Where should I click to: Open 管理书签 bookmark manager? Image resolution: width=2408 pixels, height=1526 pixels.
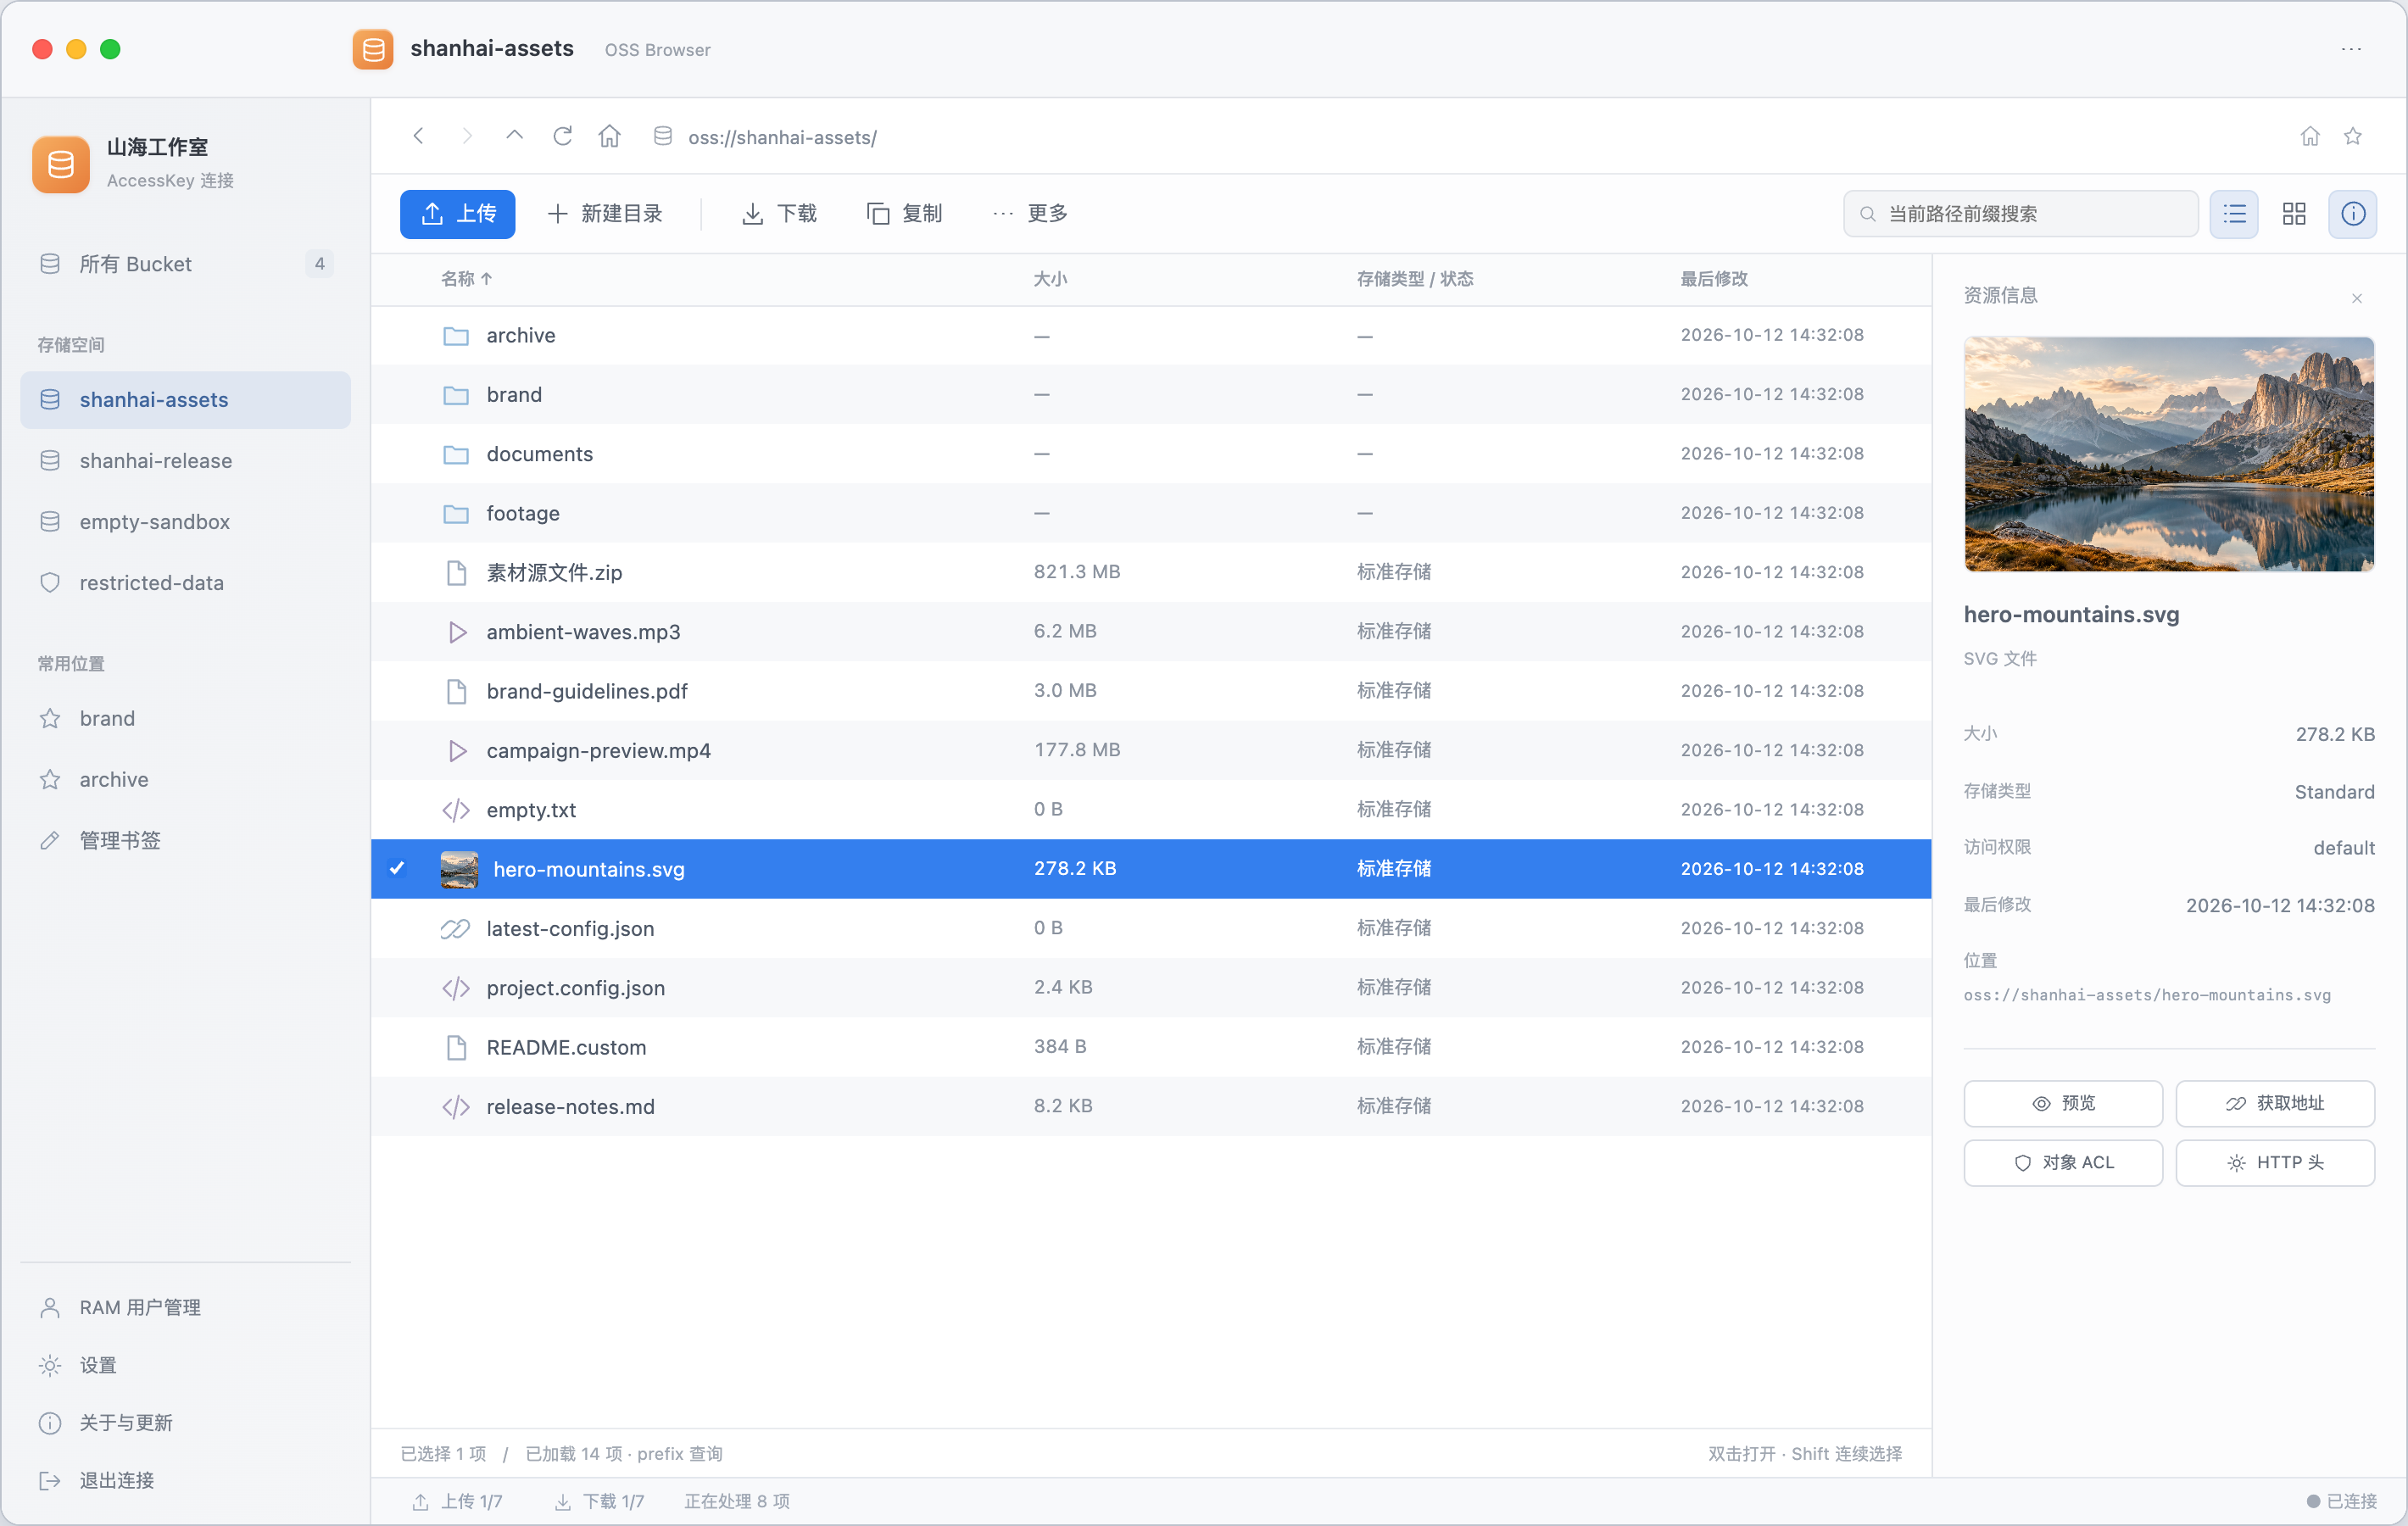coord(185,841)
